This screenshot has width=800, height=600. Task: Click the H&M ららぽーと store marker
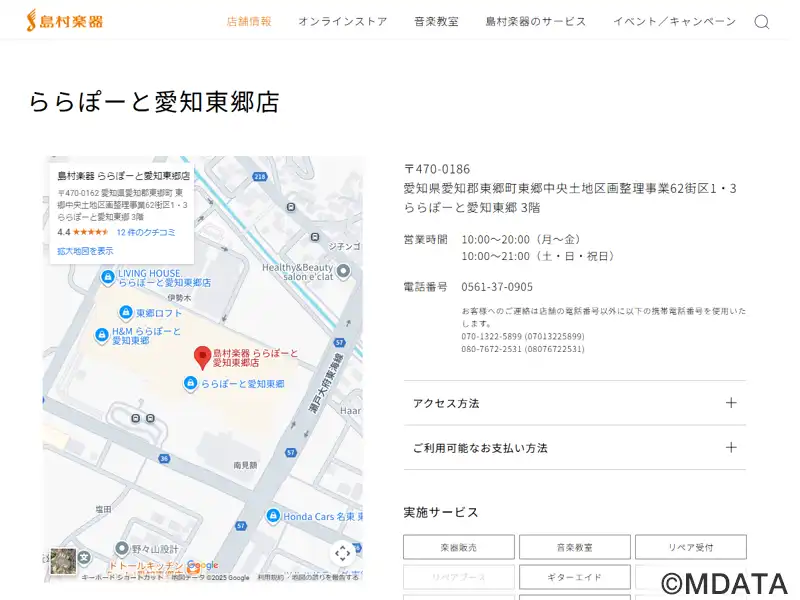coord(100,335)
